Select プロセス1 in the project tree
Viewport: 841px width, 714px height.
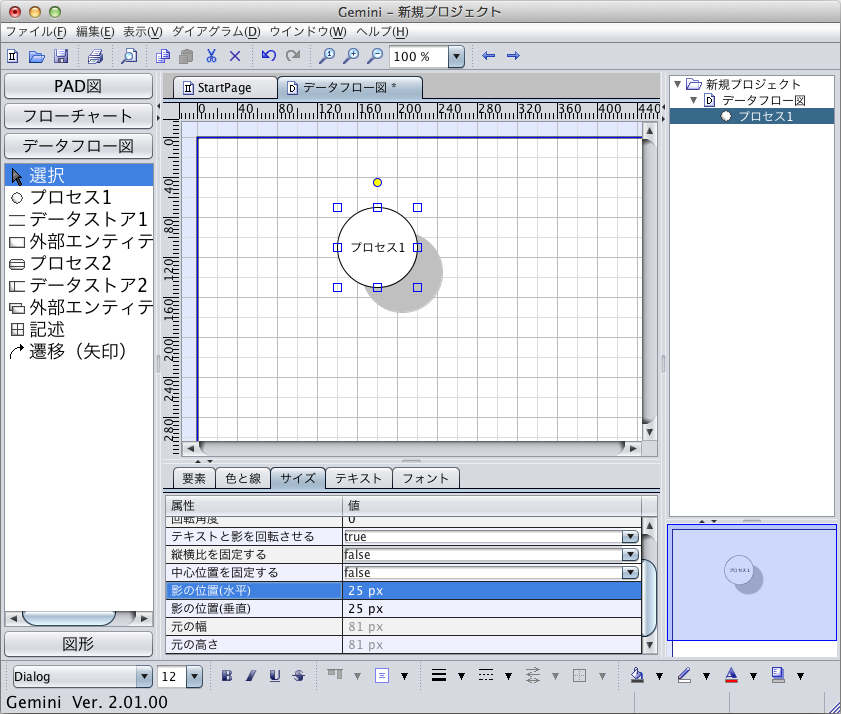pyautogui.click(x=765, y=116)
